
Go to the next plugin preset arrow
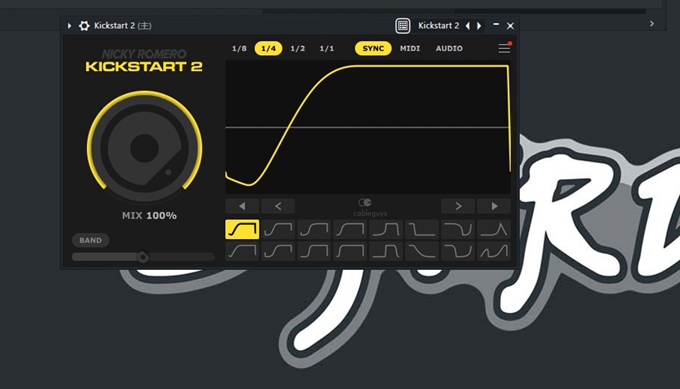(x=479, y=26)
